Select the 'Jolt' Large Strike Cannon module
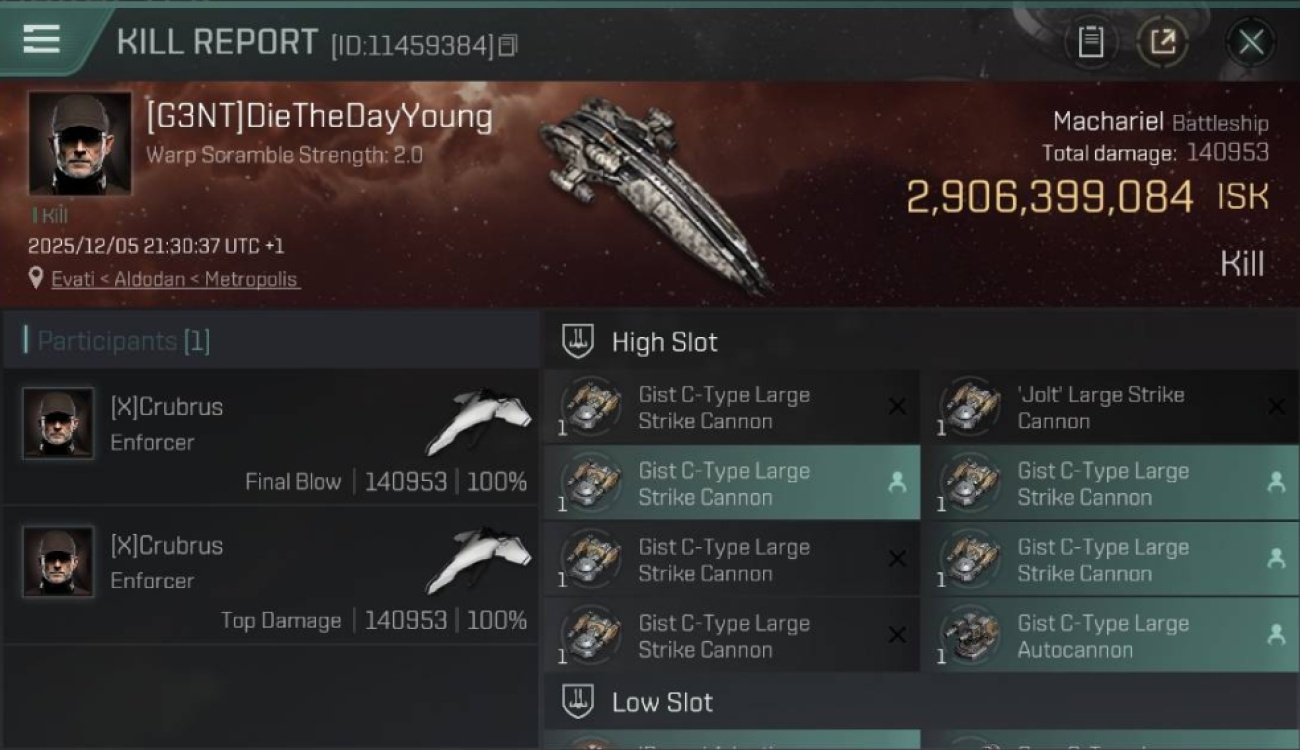1300x750 pixels. click(1100, 407)
